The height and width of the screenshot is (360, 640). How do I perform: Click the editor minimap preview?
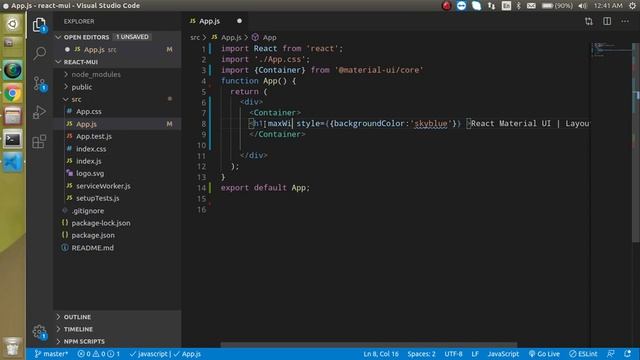click(x=611, y=49)
